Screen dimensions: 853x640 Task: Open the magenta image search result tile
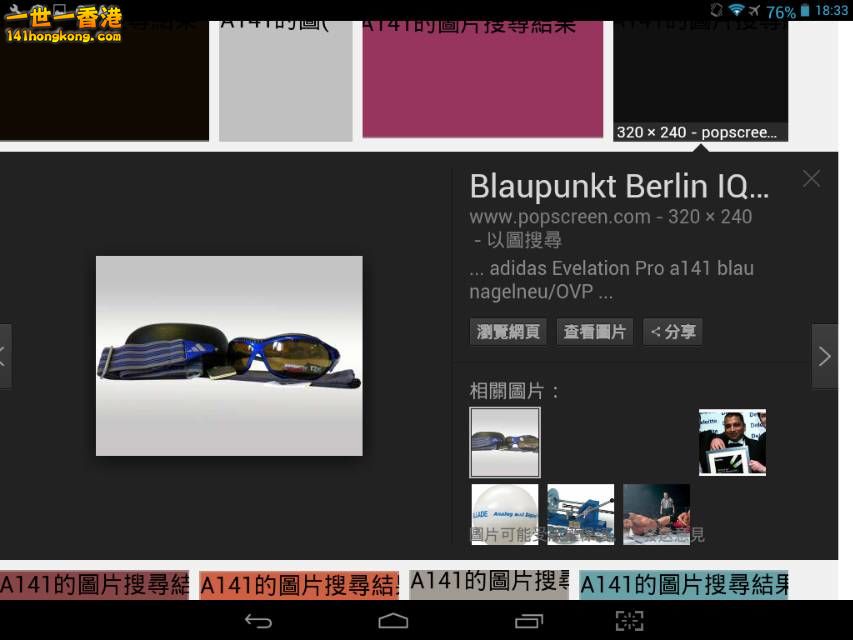click(483, 79)
